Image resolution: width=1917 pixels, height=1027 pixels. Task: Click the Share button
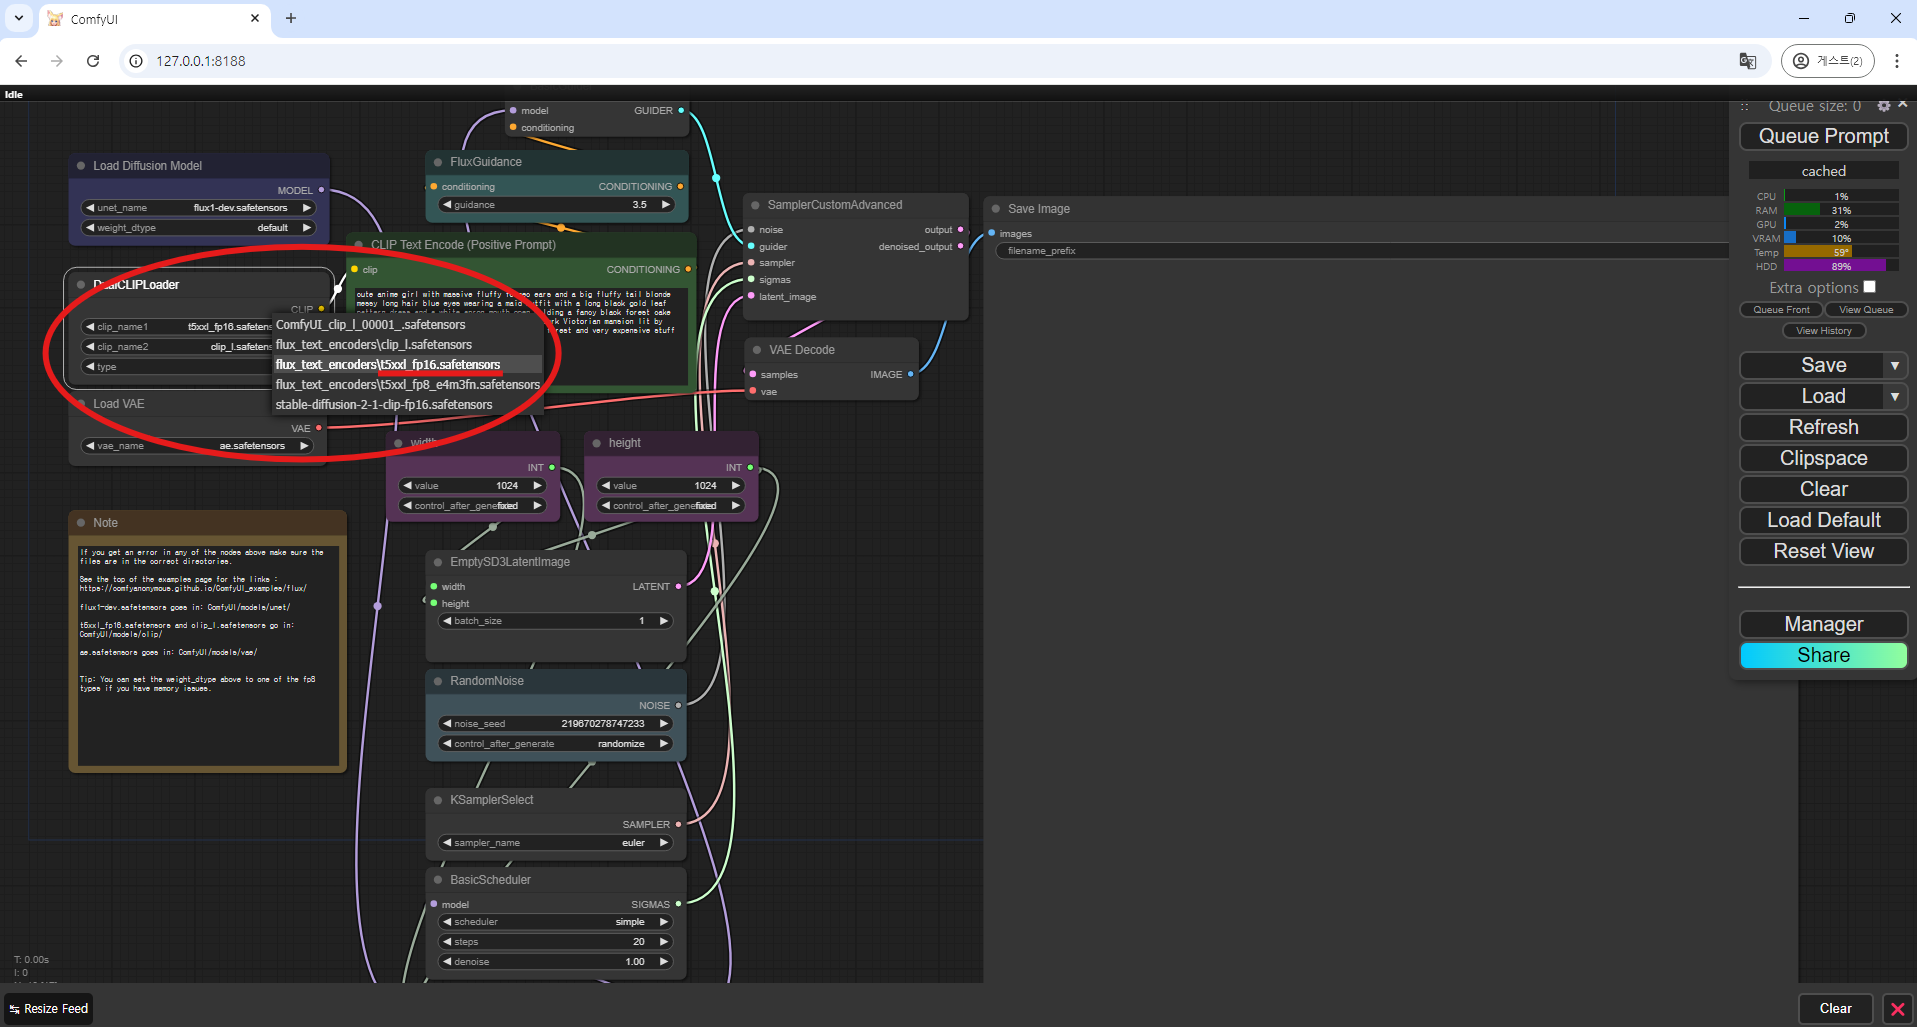(x=1823, y=656)
